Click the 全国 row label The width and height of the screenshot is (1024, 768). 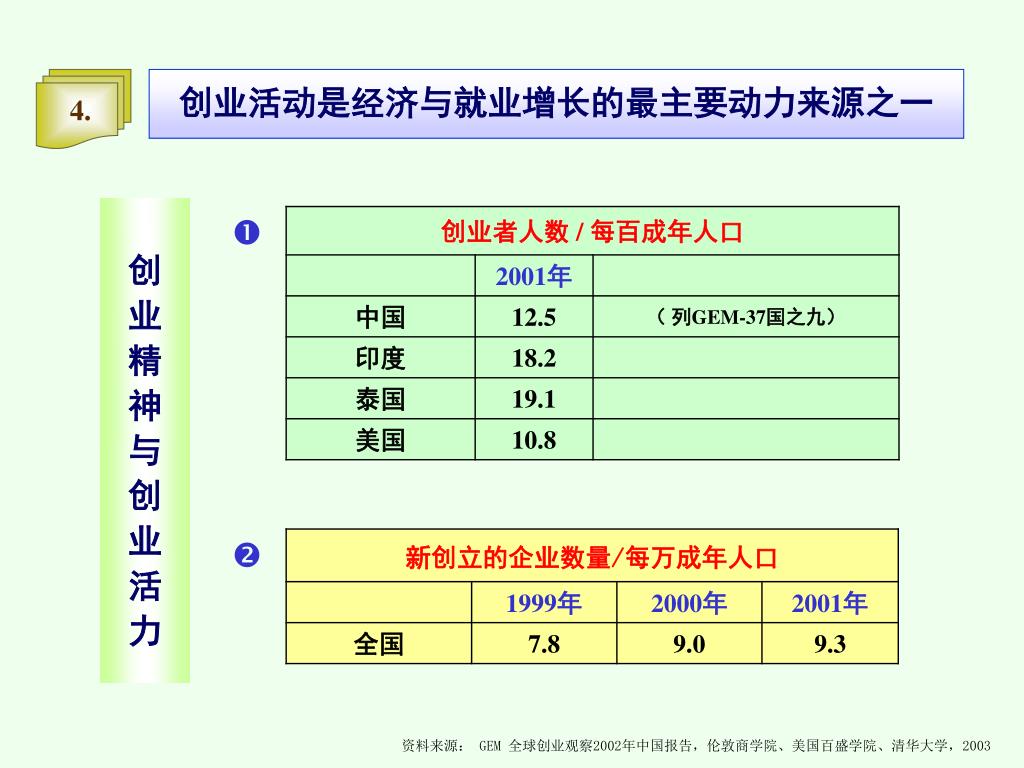coord(379,644)
